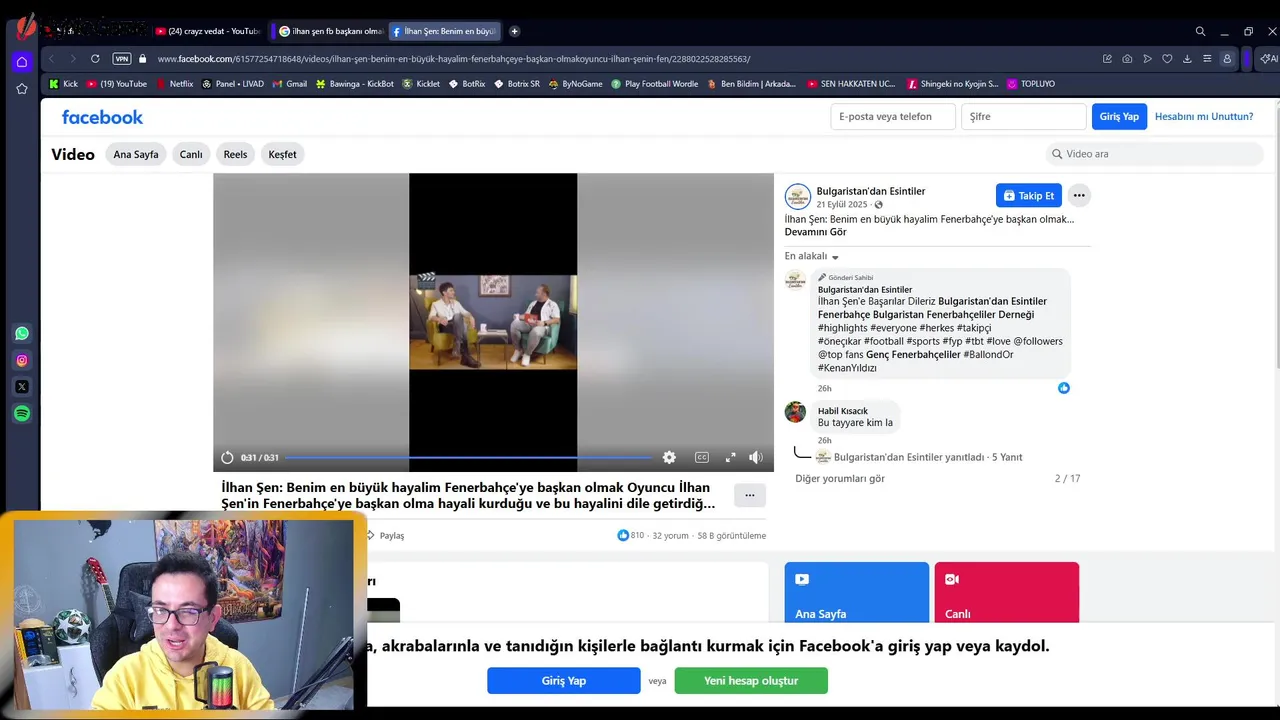Open the Play Football Wordle bookmark
Viewport: 1280px width, 720px height.
[x=654, y=84]
